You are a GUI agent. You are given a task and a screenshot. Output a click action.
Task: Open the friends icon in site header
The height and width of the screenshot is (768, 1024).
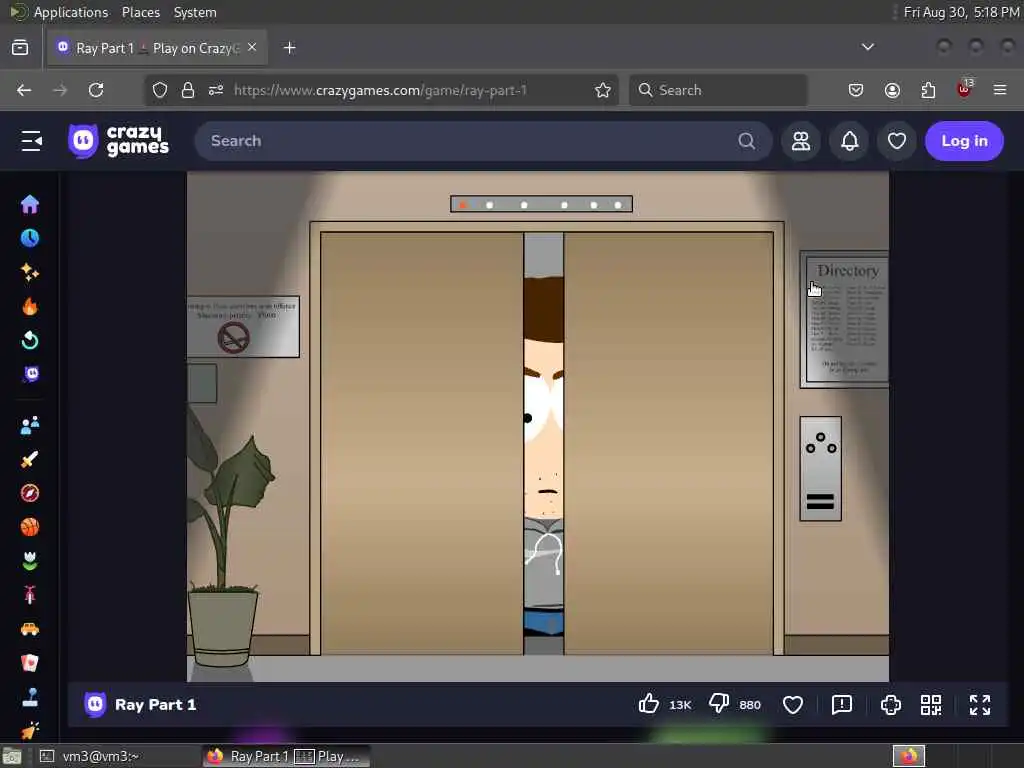click(801, 141)
